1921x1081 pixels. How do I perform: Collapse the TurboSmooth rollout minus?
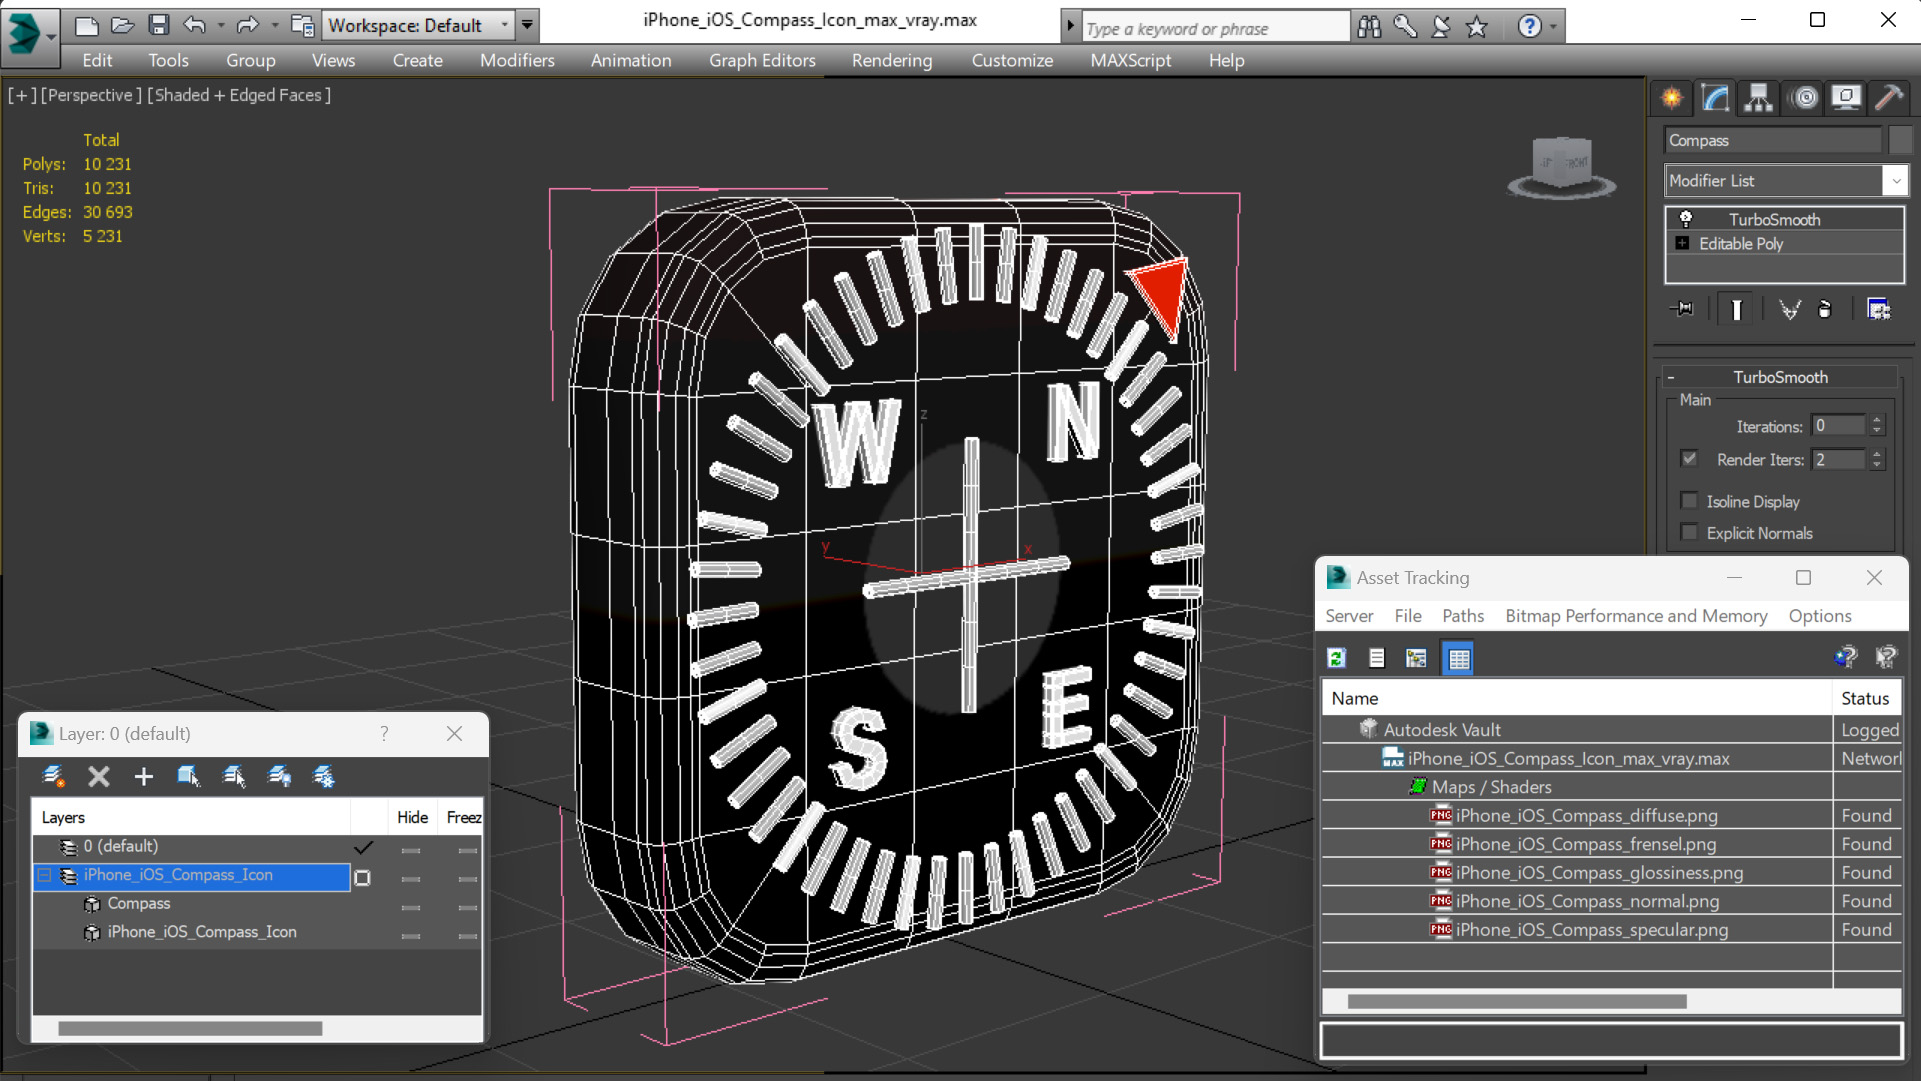pyautogui.click(x=1670, y=377)
